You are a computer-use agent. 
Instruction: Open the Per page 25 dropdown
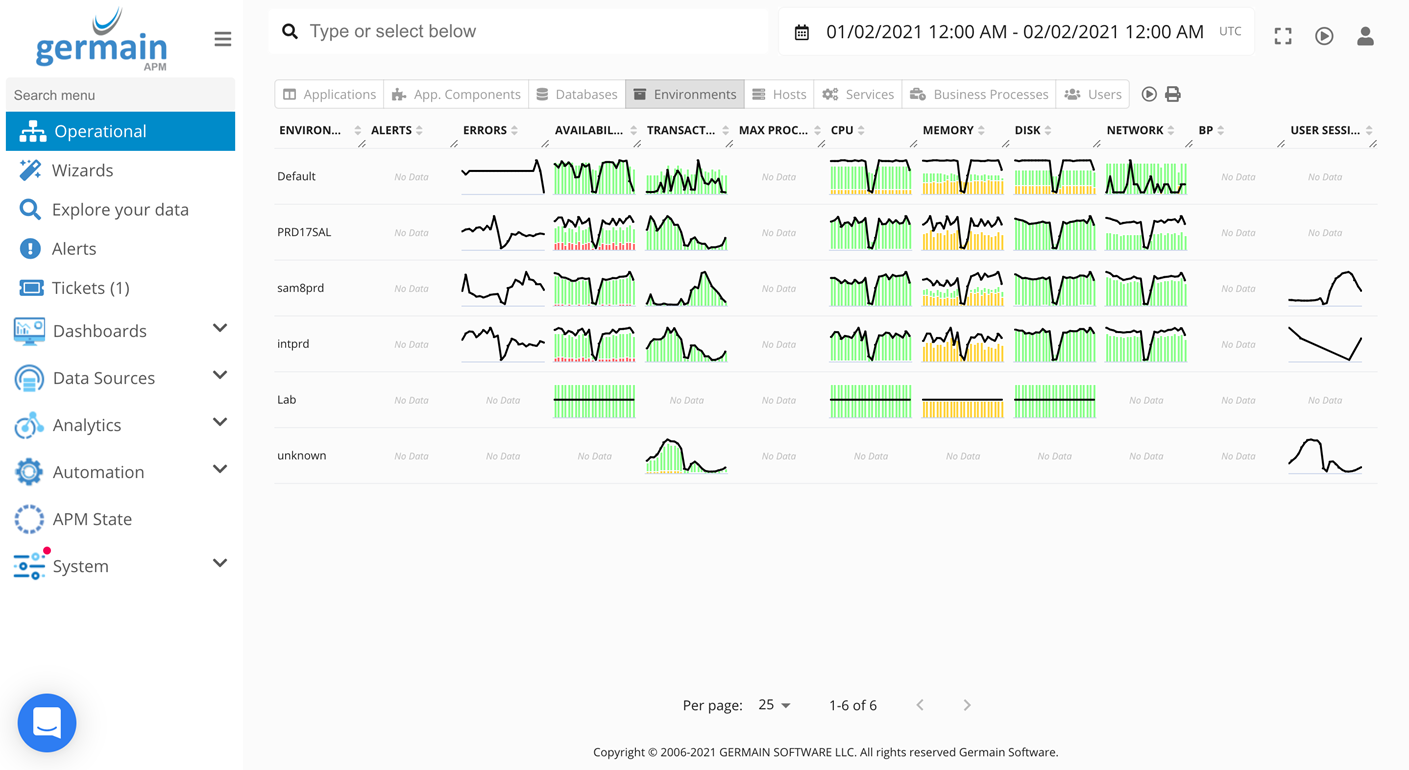774,705
